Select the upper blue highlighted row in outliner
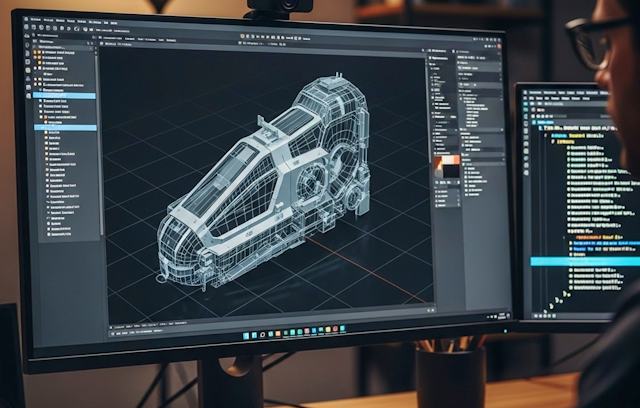This screenshot has width=640, height=408. (64, 95)
